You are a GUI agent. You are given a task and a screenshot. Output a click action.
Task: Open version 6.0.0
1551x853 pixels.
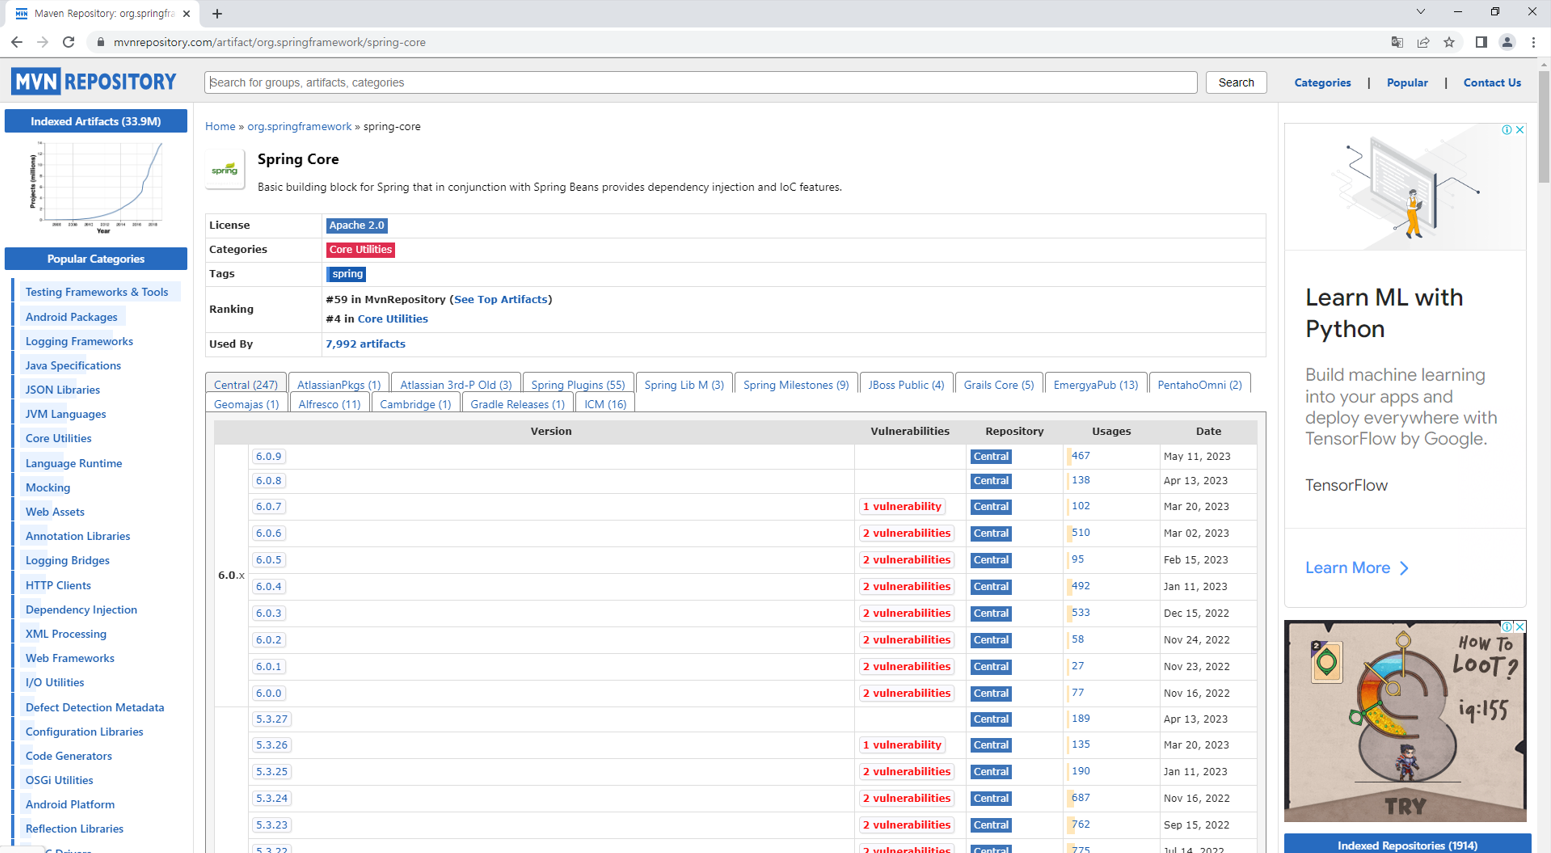coord(269,693)
